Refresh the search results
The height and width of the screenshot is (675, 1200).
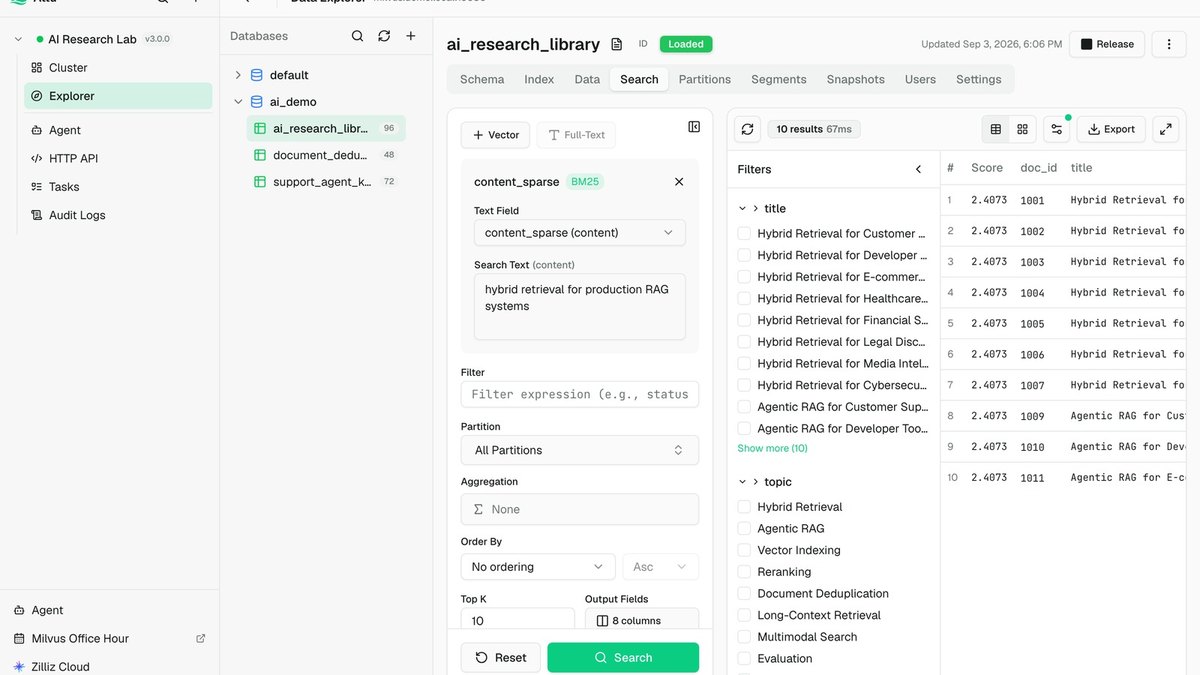[747, 129]
